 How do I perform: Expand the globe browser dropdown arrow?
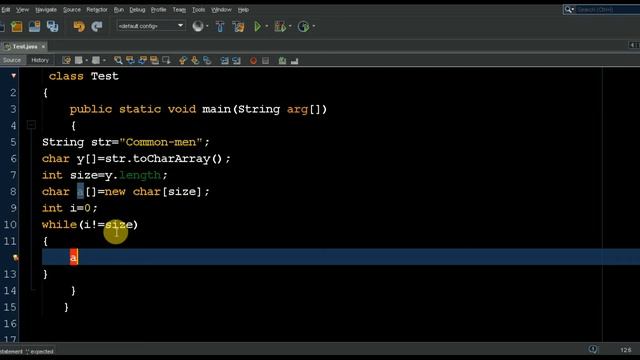(207, 27)
